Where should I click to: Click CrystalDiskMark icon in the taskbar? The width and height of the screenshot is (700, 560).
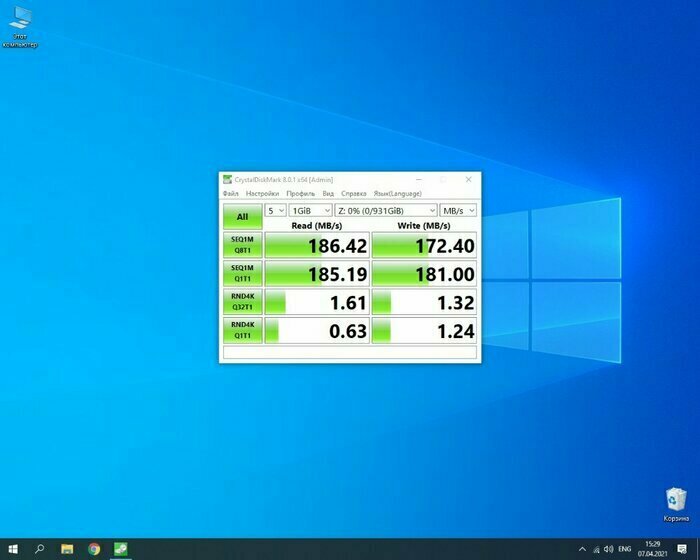(120, 549)
